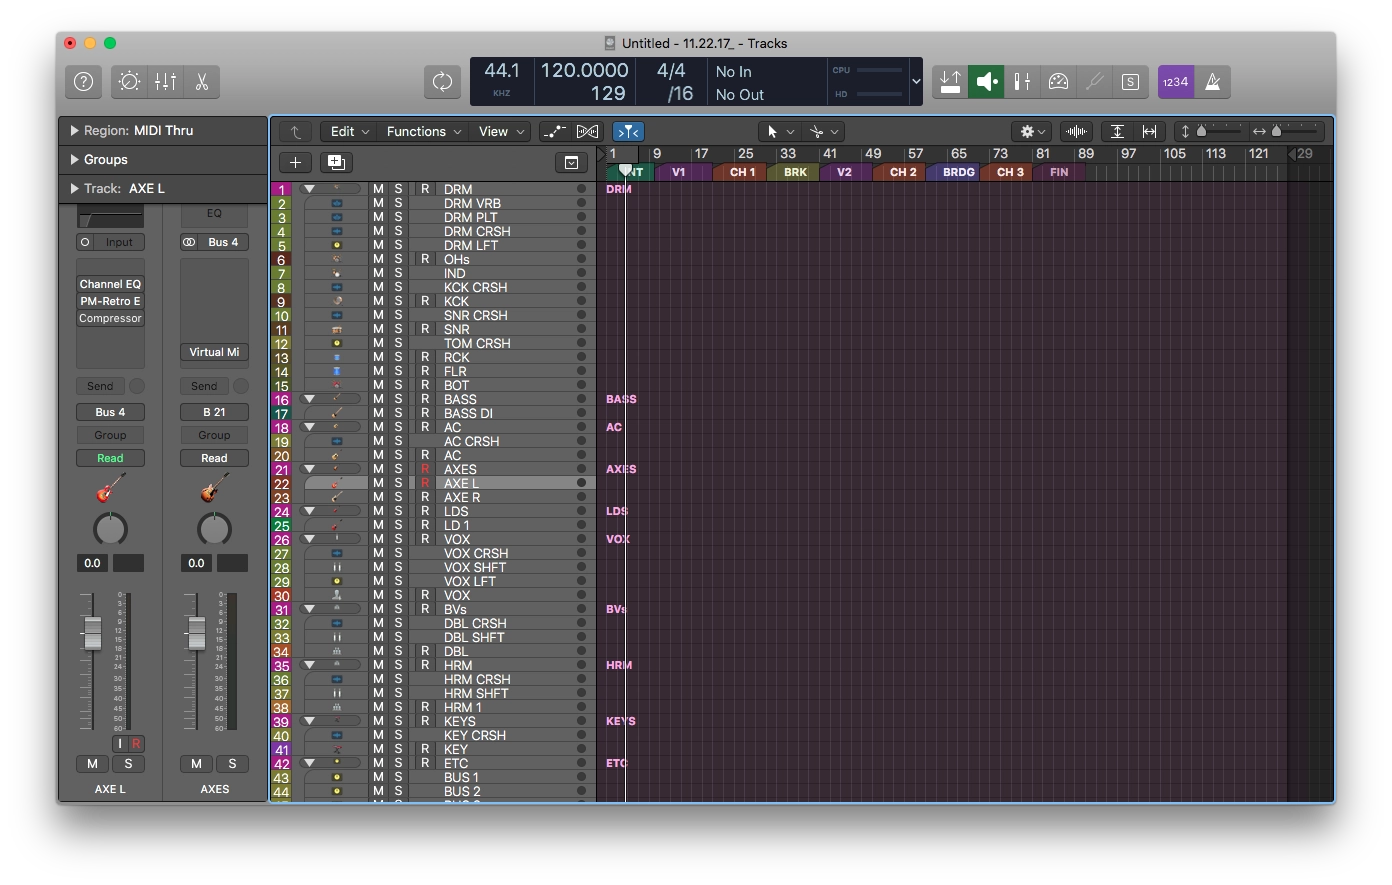Open the command-click tool dropdown

tap(824, 132)
